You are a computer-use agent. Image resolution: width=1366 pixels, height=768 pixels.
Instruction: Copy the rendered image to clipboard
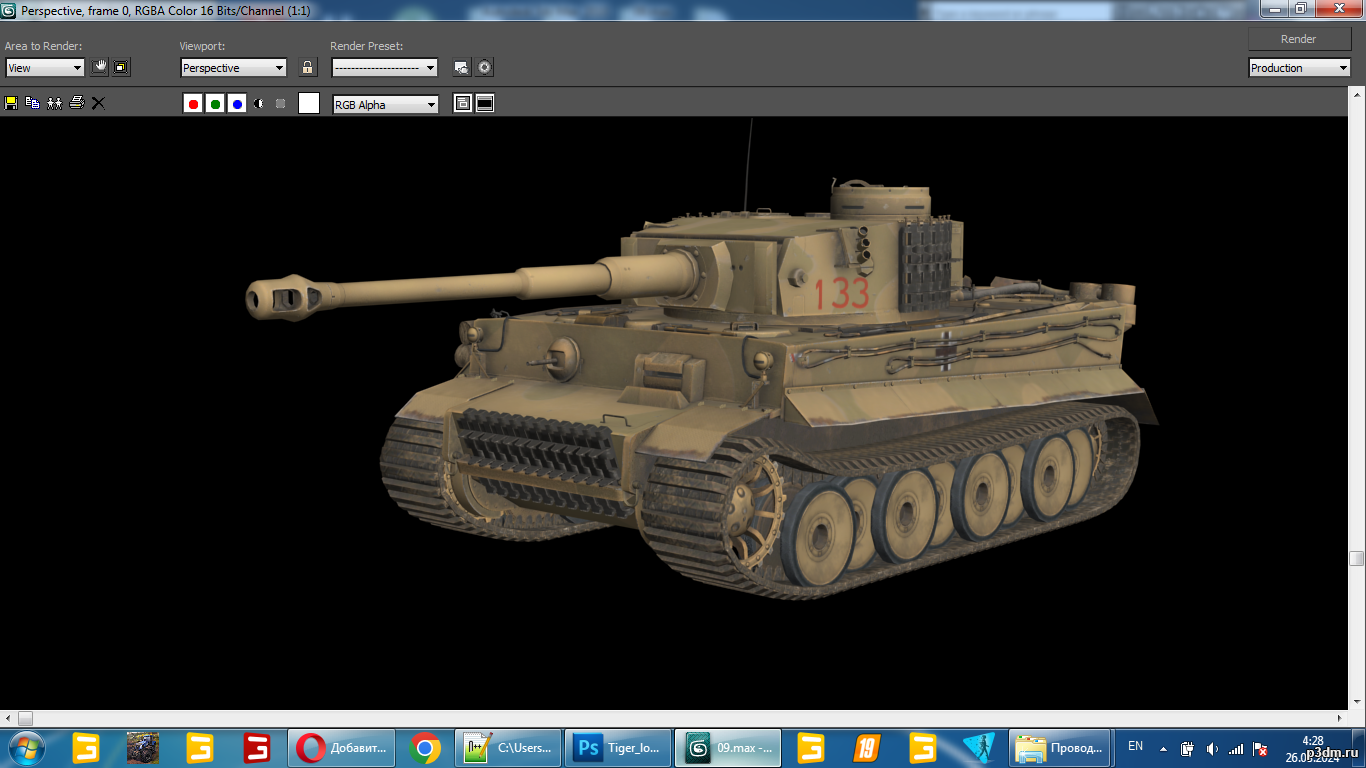[x=32, y=103]
